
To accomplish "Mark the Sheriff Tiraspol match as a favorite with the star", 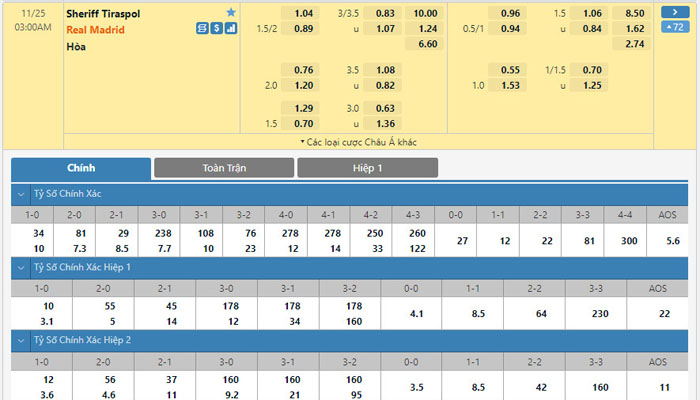I will (x=231, y=12).
